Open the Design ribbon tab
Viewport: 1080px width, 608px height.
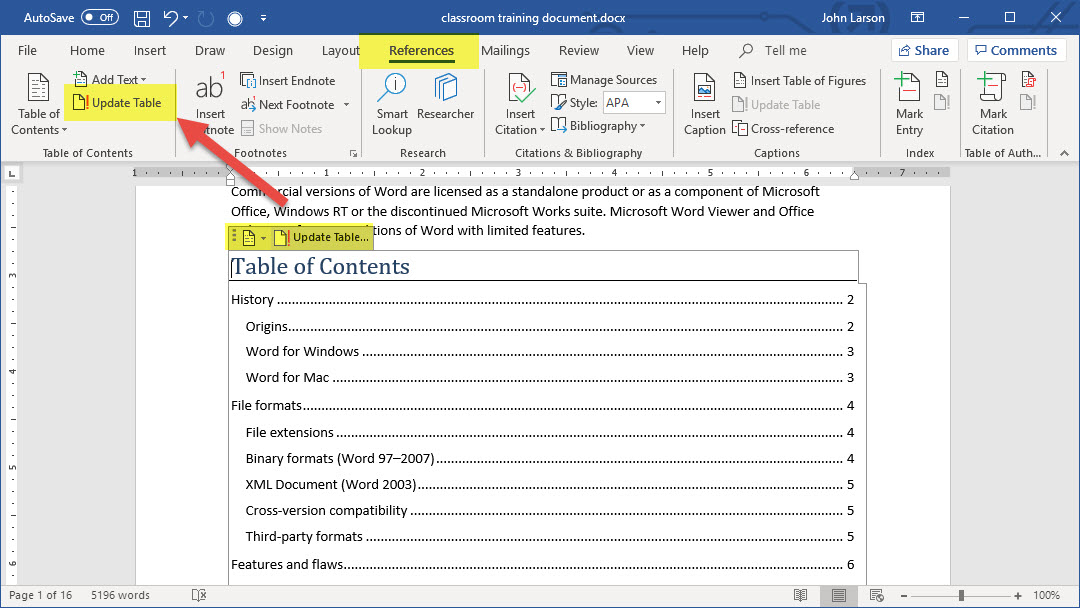click(x=273, y=51)
